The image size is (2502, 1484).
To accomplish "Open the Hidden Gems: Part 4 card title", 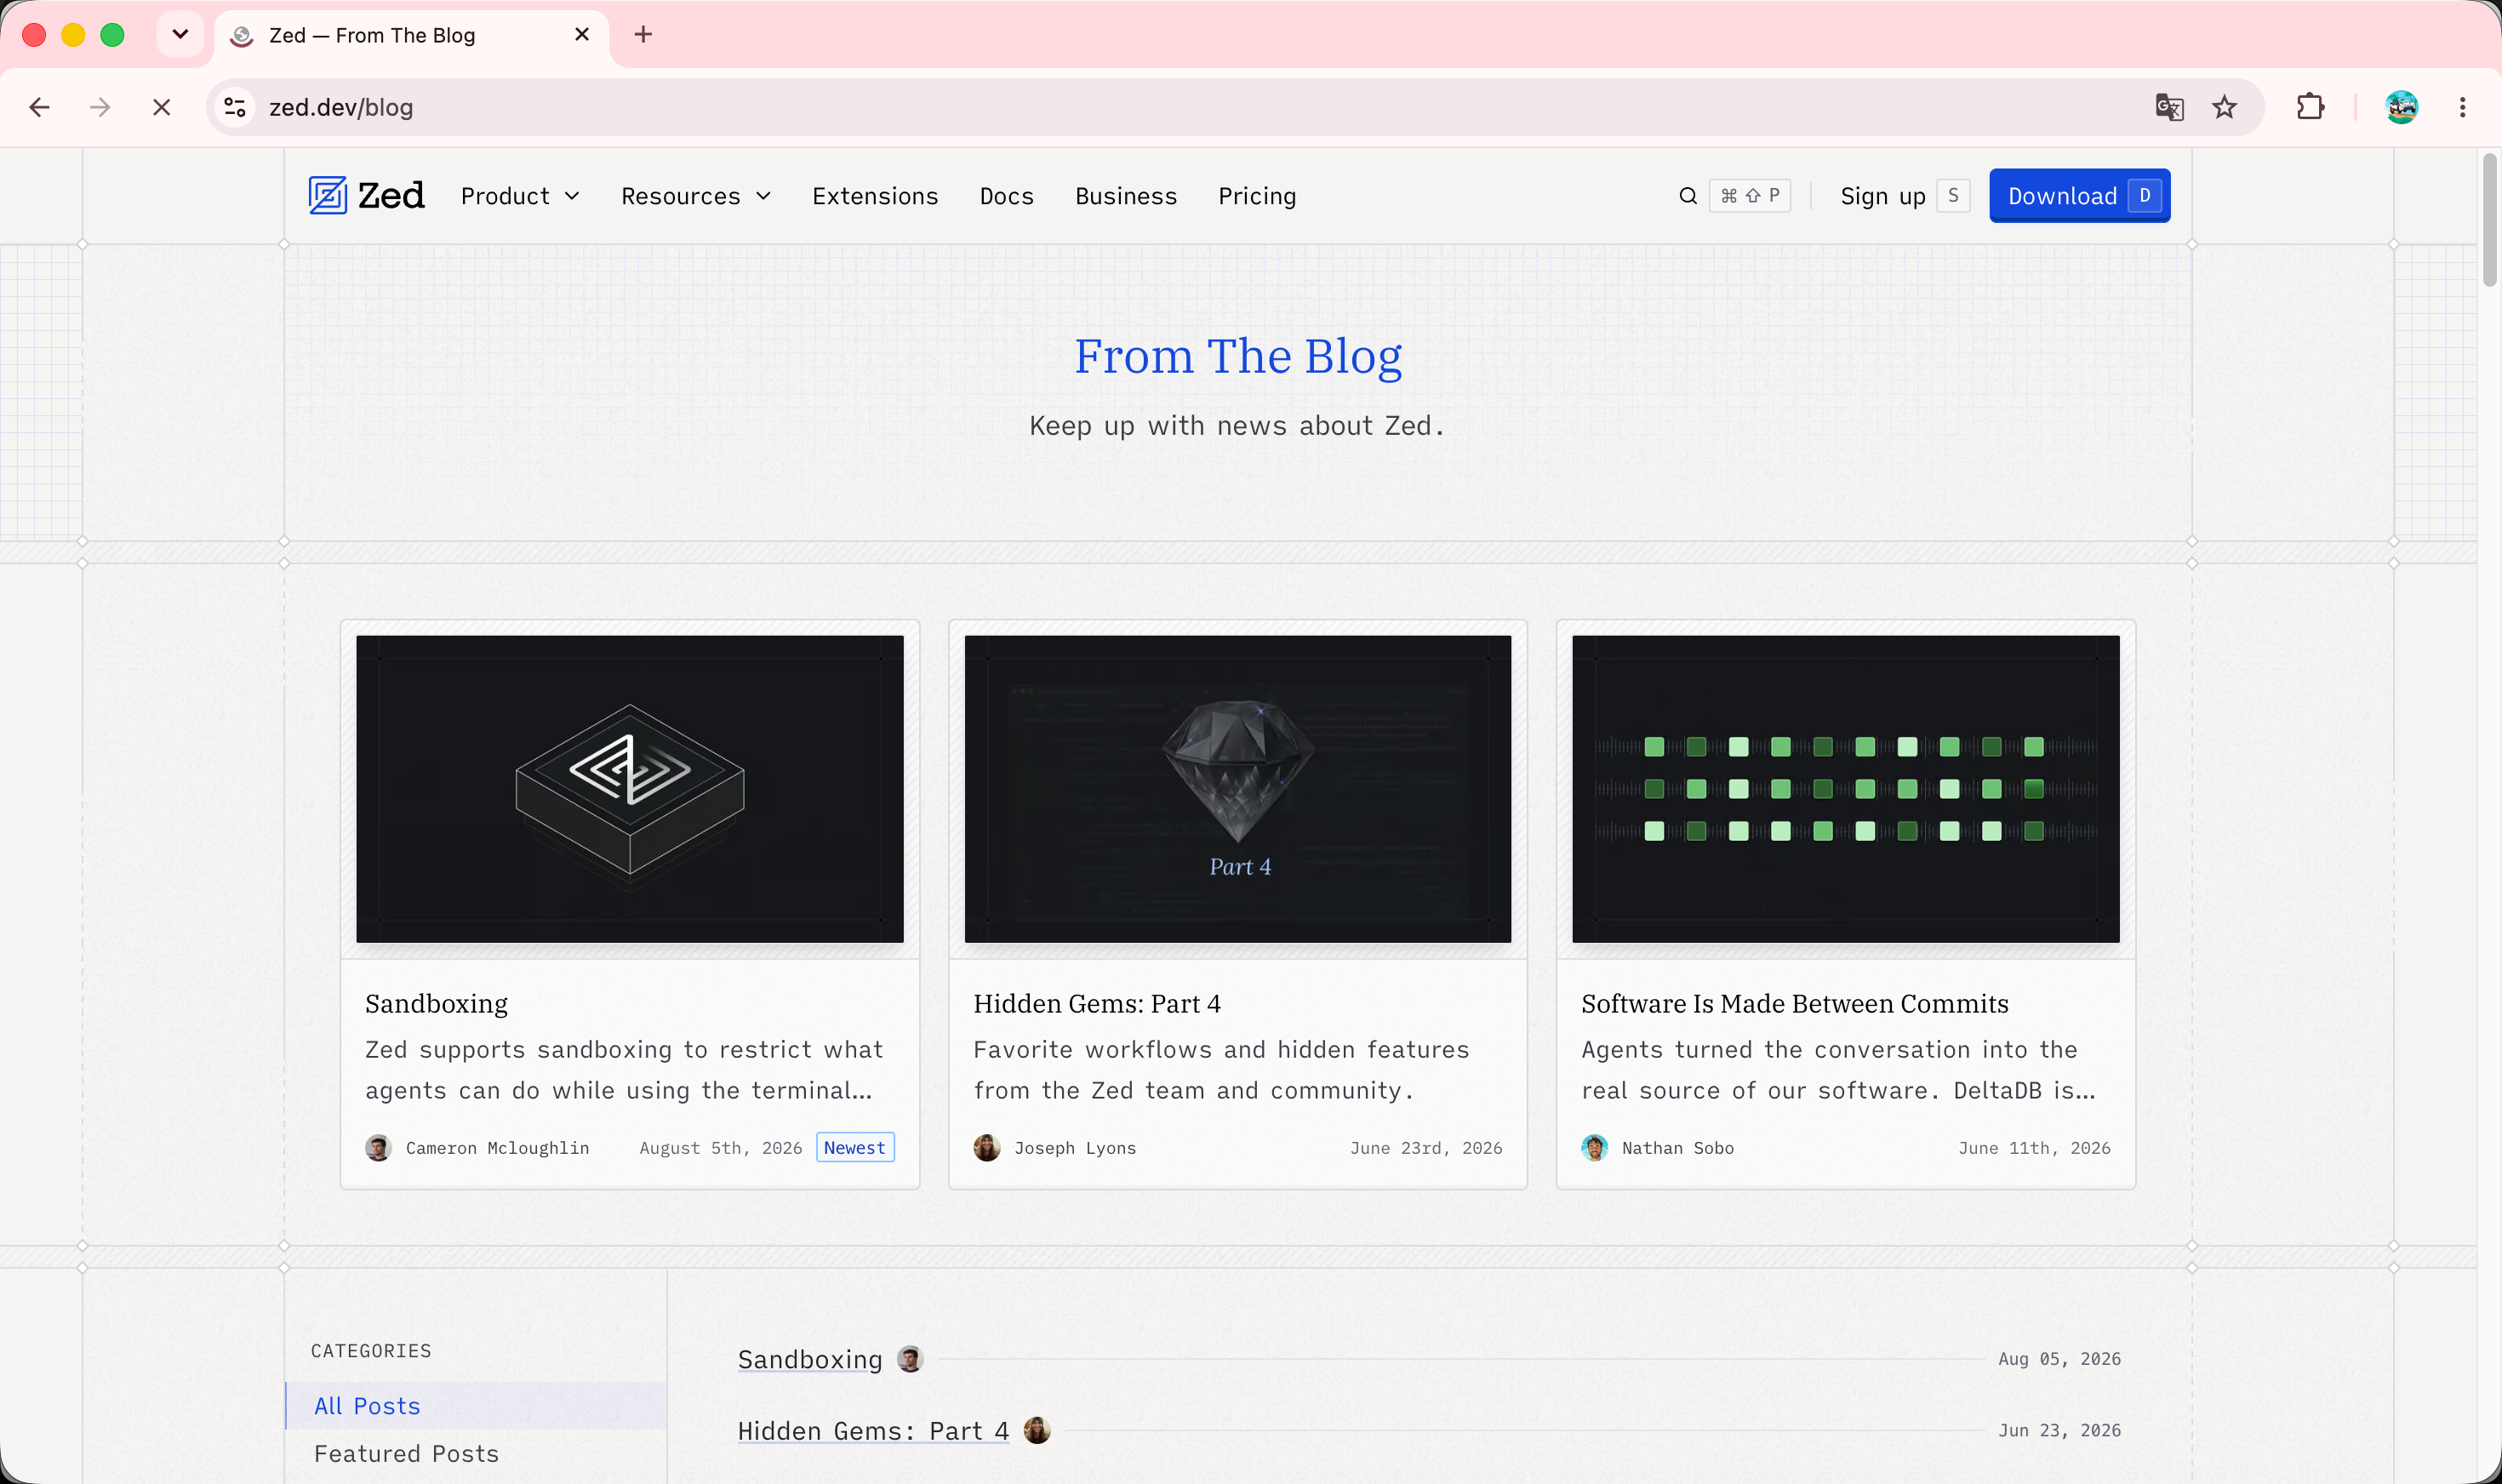I will [x=1097, y=1004].
